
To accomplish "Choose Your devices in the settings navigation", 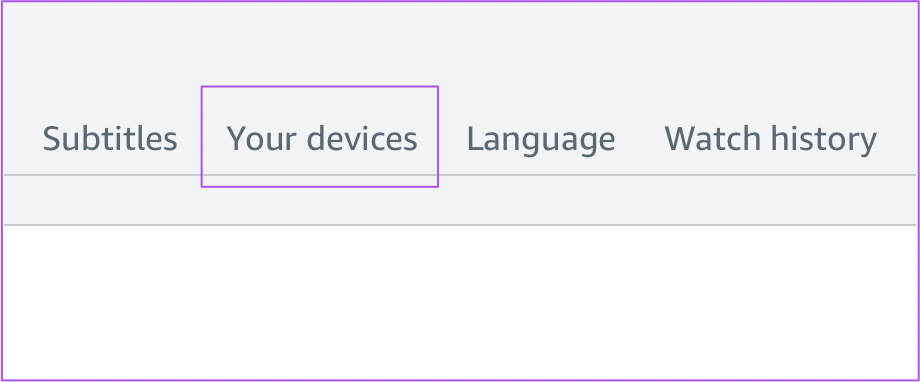I will point(322,140).
